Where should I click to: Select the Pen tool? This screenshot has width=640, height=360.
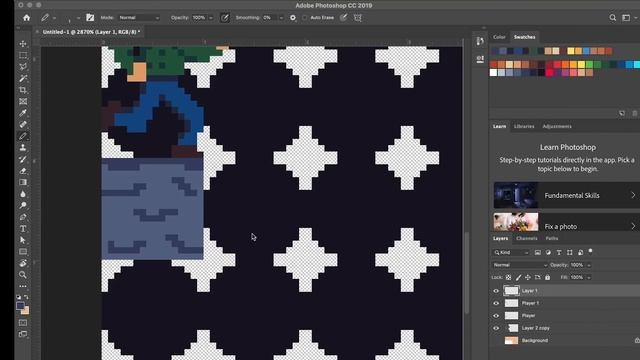coord(23,217)
